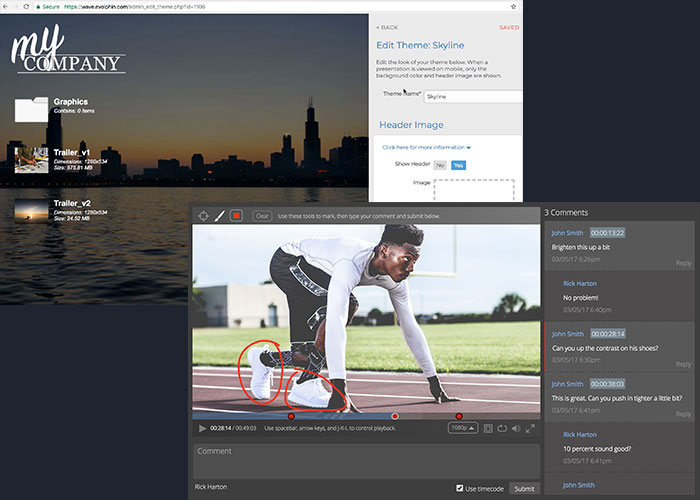Viewport: 700px width, 500px height.
Task: Click the browser back arrow
Action: pyautogui.click(x=5, y=7)
